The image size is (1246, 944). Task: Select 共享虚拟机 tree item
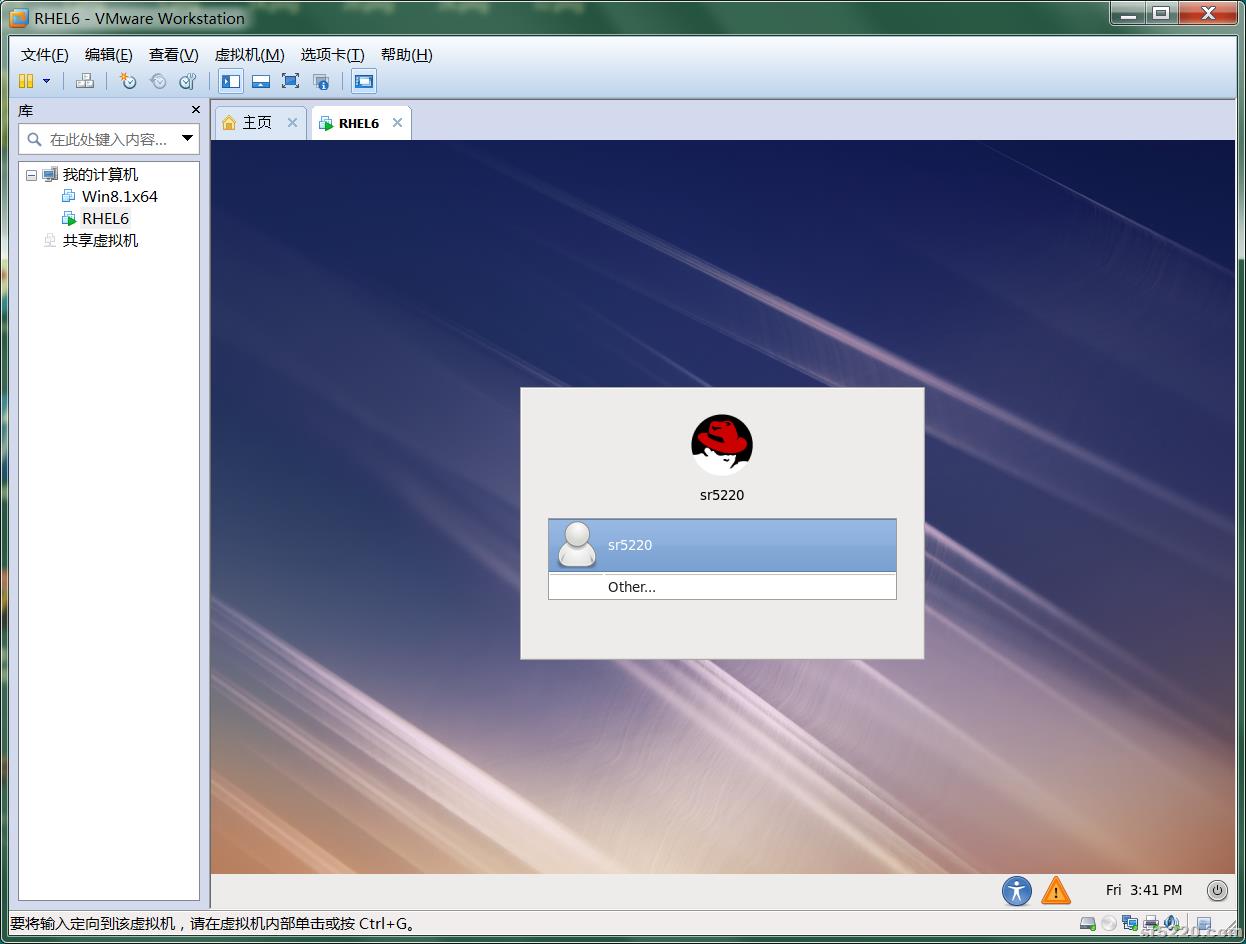point(100,241)
